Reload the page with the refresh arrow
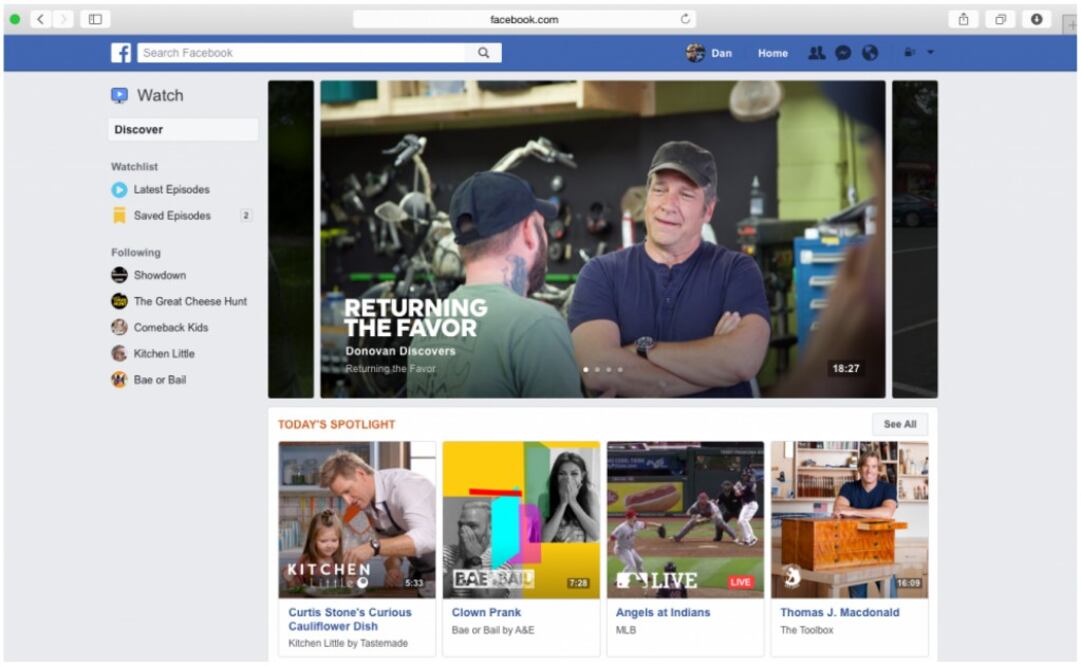Screen dimensions: 1081x666 pos(685,17)
